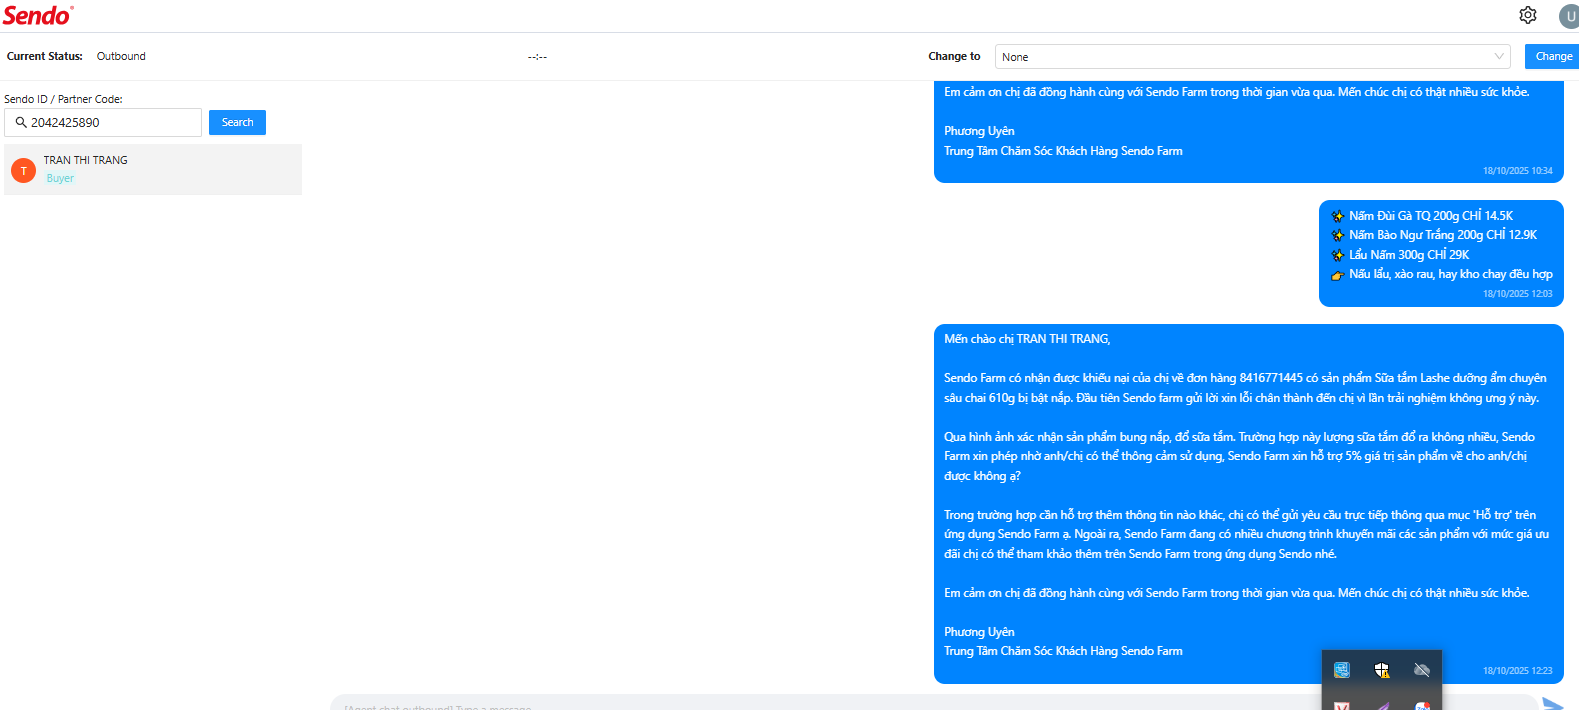Screen dimensions: 1579x710
Task: Click sparkle emoji beside Lẩu Nấm line
Action: point(1337,255)
